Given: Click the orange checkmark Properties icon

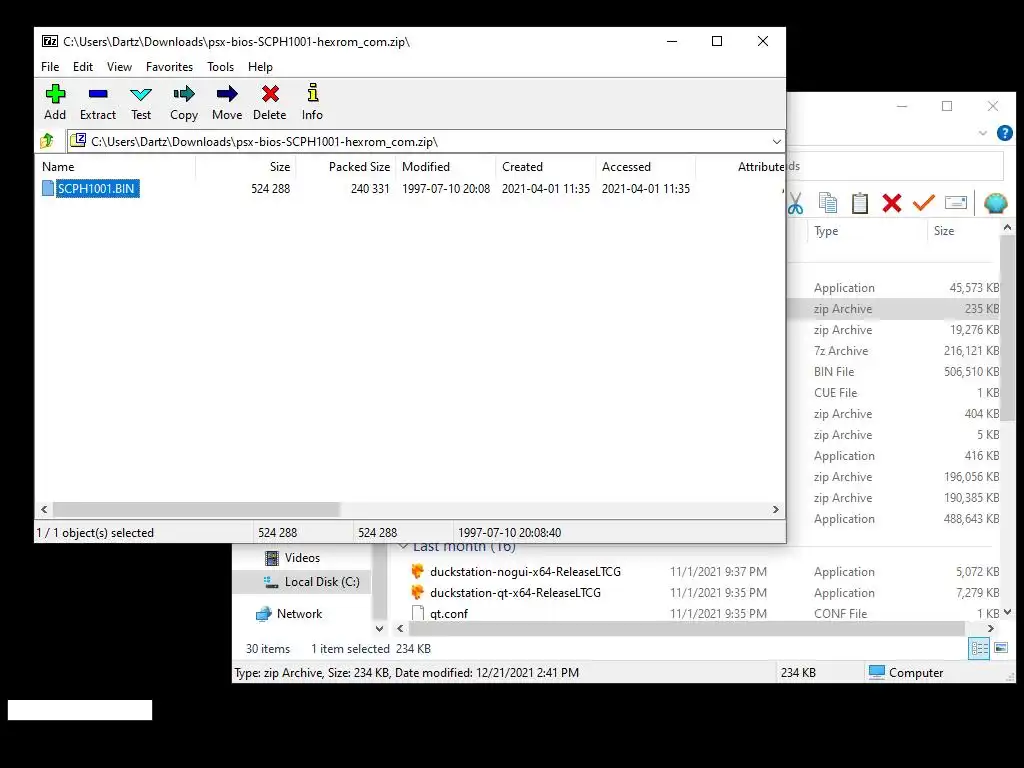Looking at the screenshot, I should (x=923, y=203).
